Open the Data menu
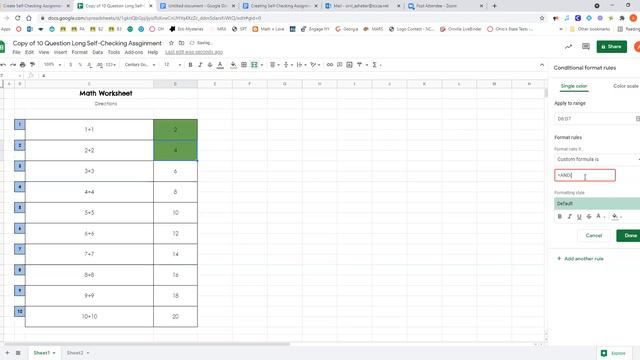 98,52
